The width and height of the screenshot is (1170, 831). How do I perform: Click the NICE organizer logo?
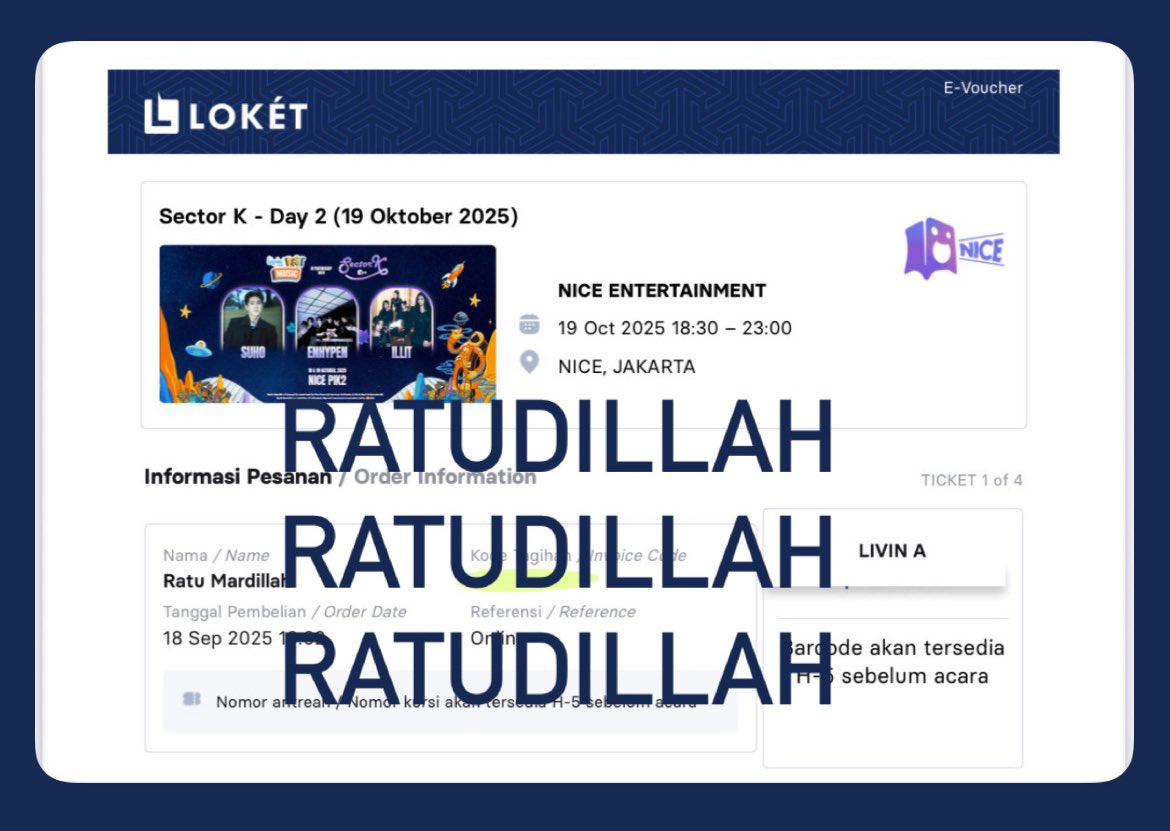pyautogui.click(x=954, y=248)
